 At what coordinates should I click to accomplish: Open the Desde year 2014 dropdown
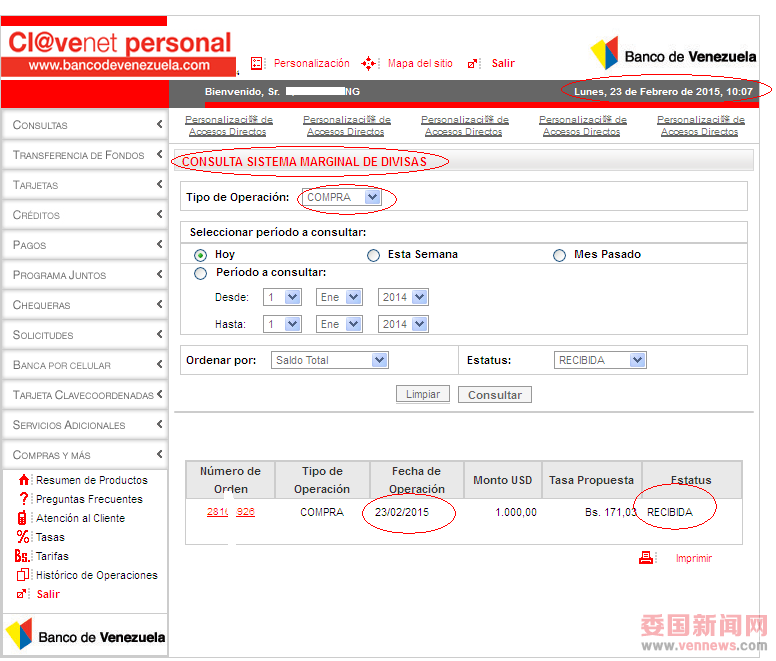click(x=403, y=297)
